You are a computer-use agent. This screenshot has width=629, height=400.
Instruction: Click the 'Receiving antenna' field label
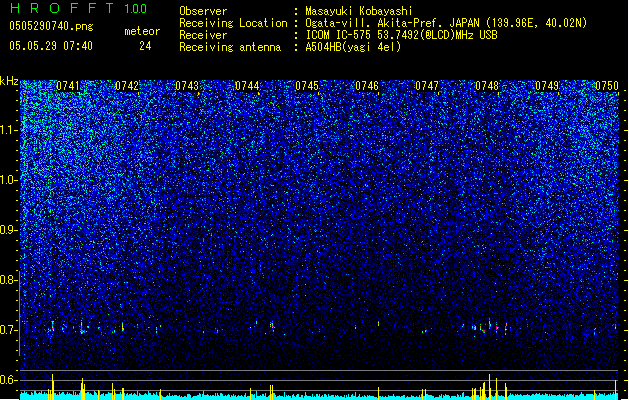pos(230,47)
